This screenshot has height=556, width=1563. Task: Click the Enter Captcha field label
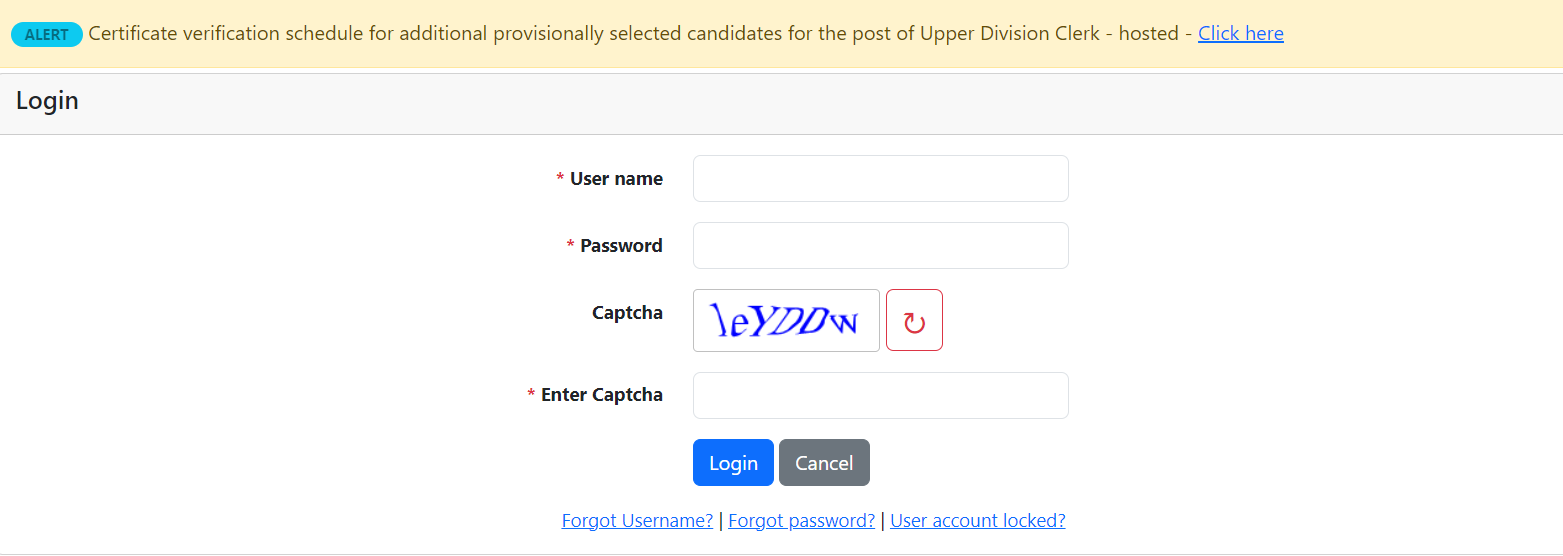click(x=602, y=395)
